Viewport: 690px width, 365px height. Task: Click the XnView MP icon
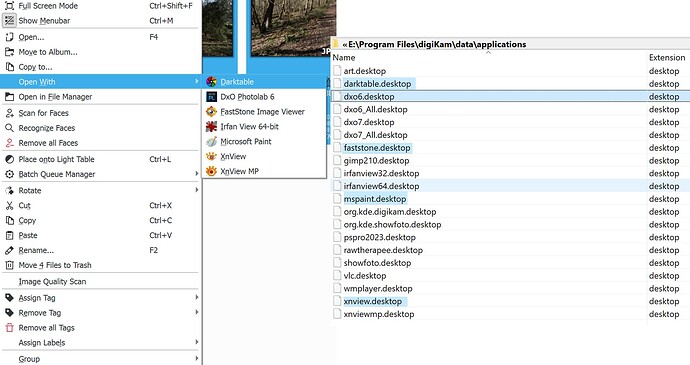(212, 171)
